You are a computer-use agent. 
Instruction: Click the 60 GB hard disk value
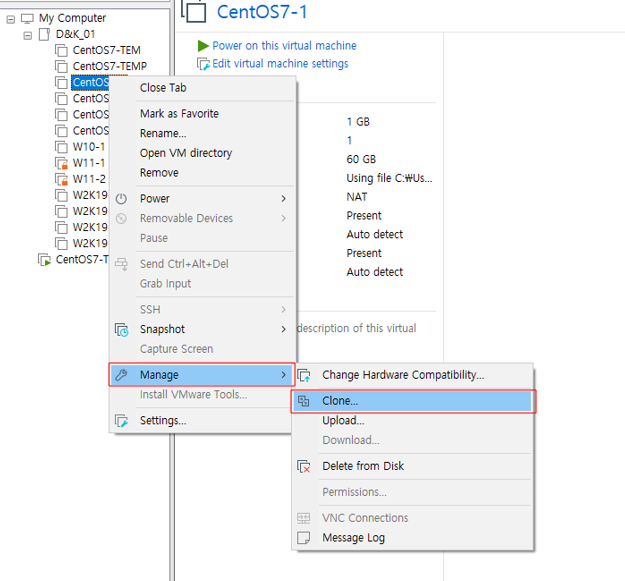coord(361,159)
